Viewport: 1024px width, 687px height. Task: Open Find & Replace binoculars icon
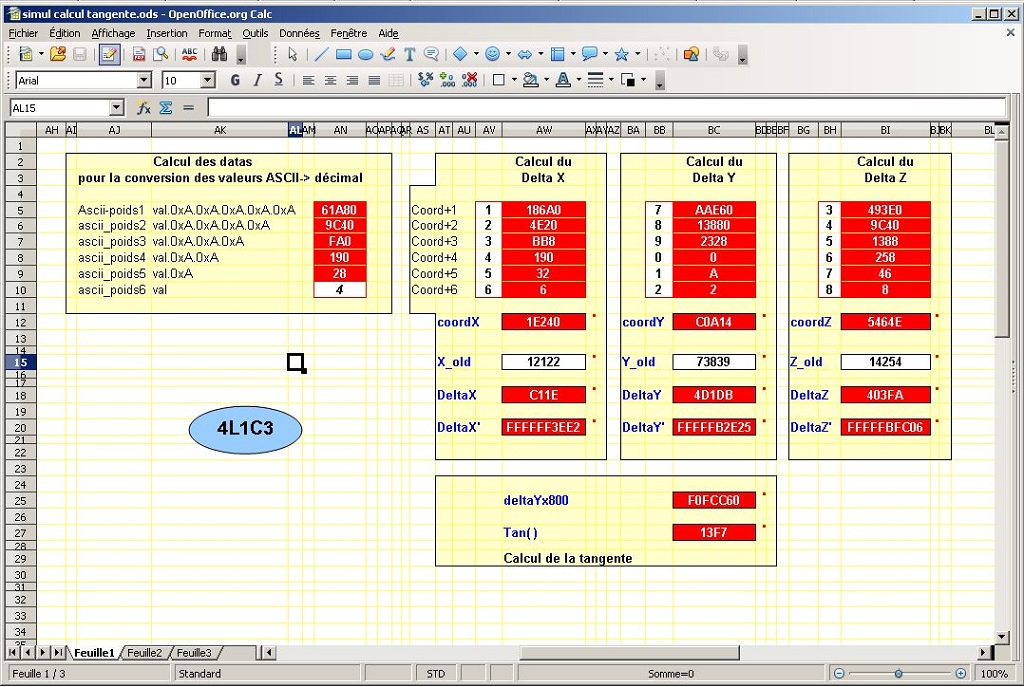tap(219, 54)
